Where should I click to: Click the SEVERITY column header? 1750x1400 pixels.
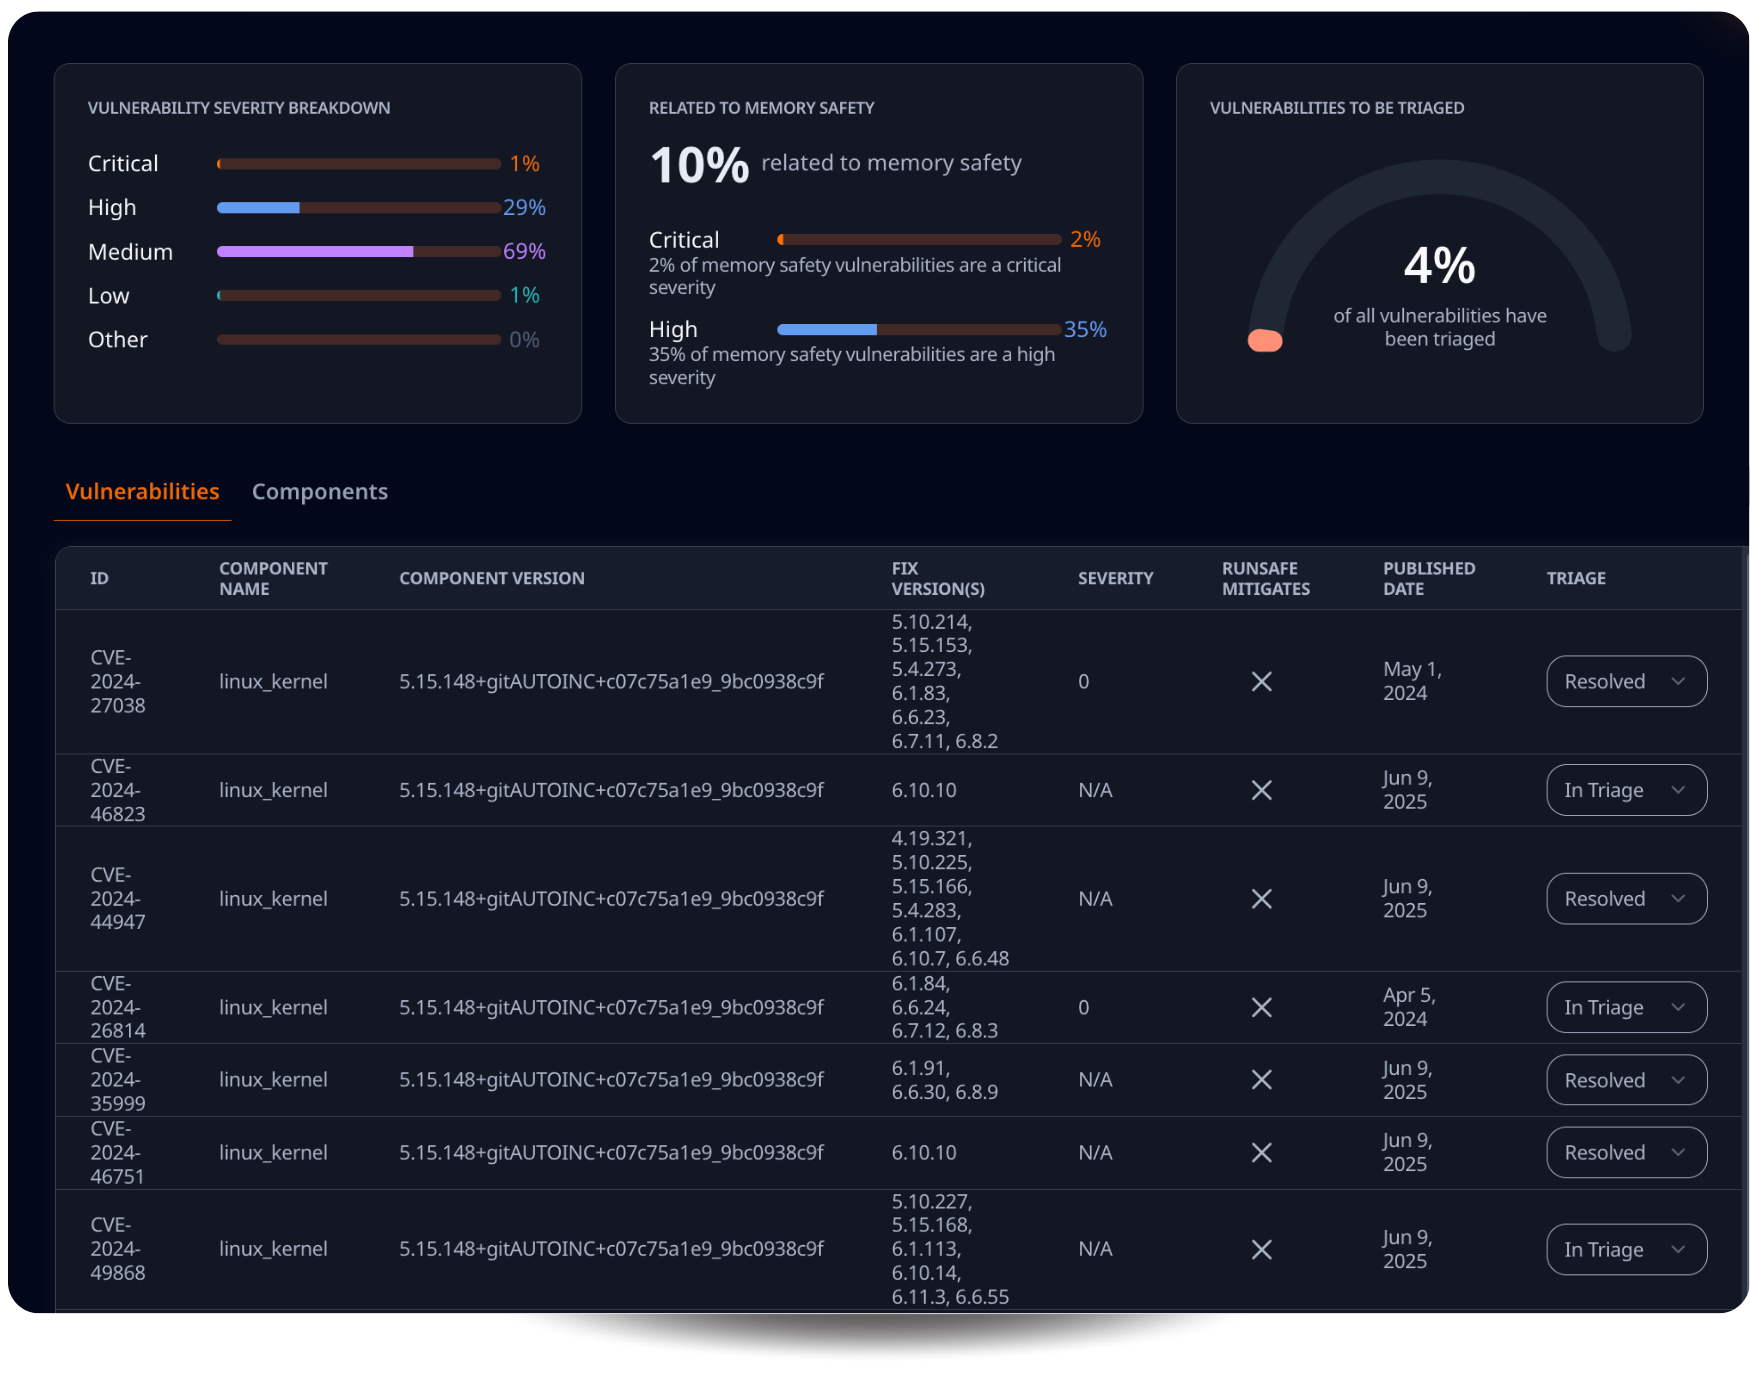pos(1116,578)
